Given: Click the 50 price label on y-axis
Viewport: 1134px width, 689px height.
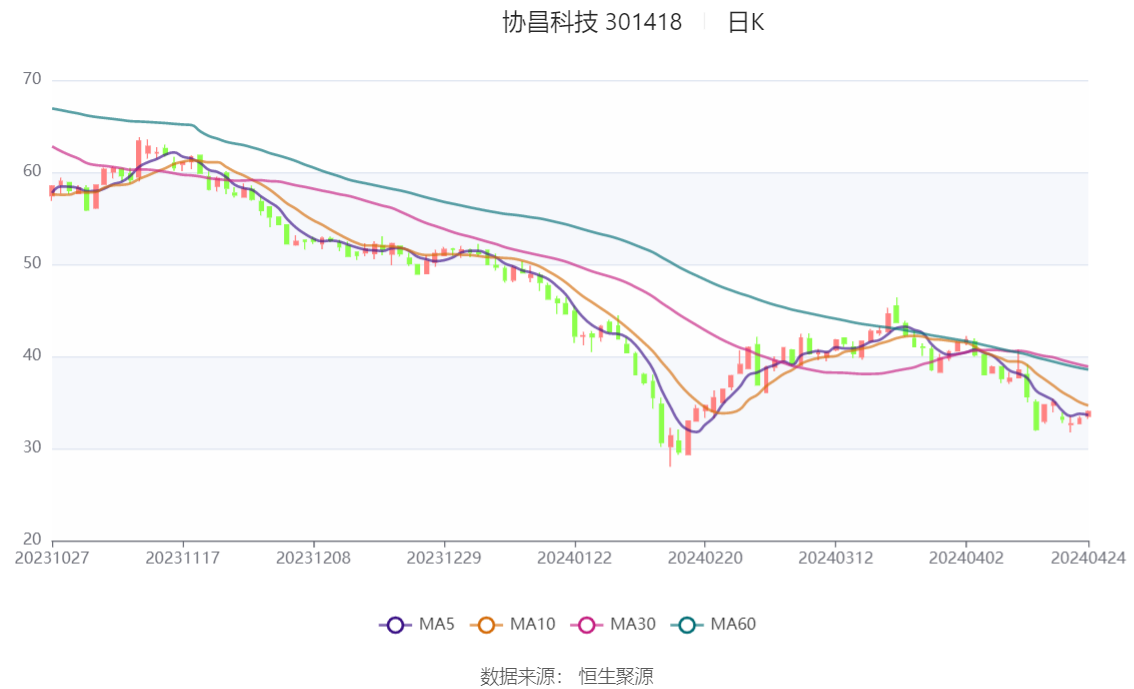Looking at the screenshot, I should [x=32, y=264].
